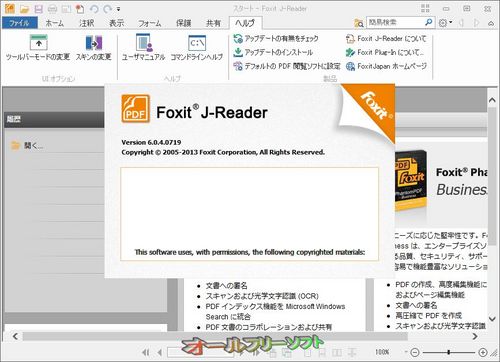The width and height of the screenshot is (500, 362).
Task: Expand the quick access toolbar customize arrow
Action: pyautogui.click(x=118, y=9)
